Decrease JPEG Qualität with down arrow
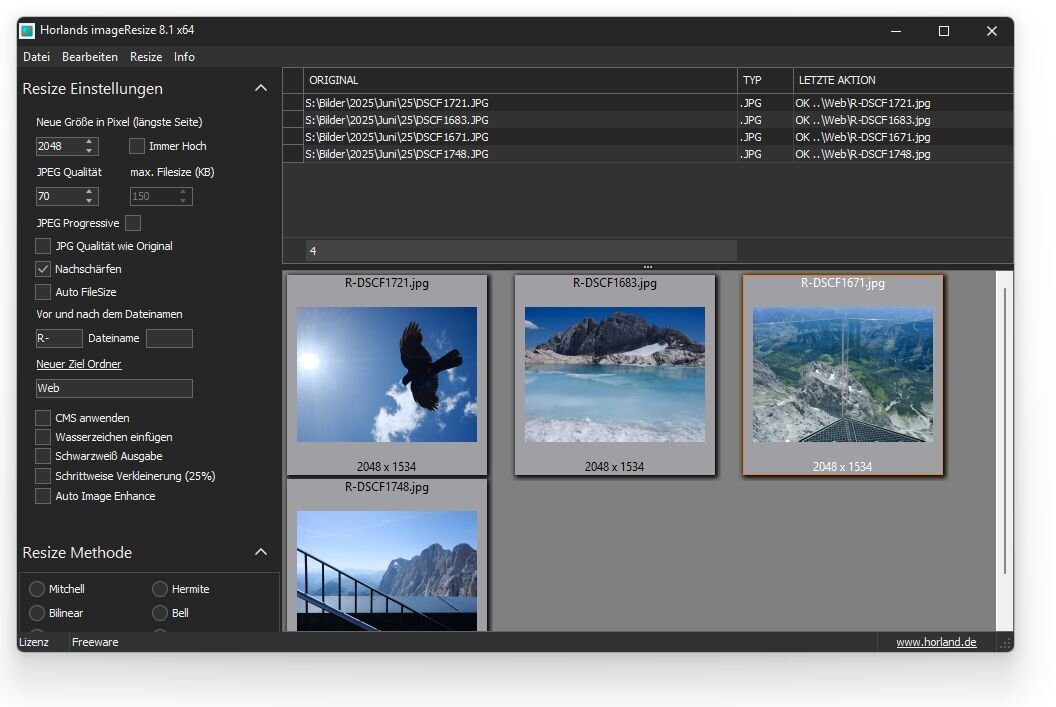The image size is (1056, 707). (90, 201)
